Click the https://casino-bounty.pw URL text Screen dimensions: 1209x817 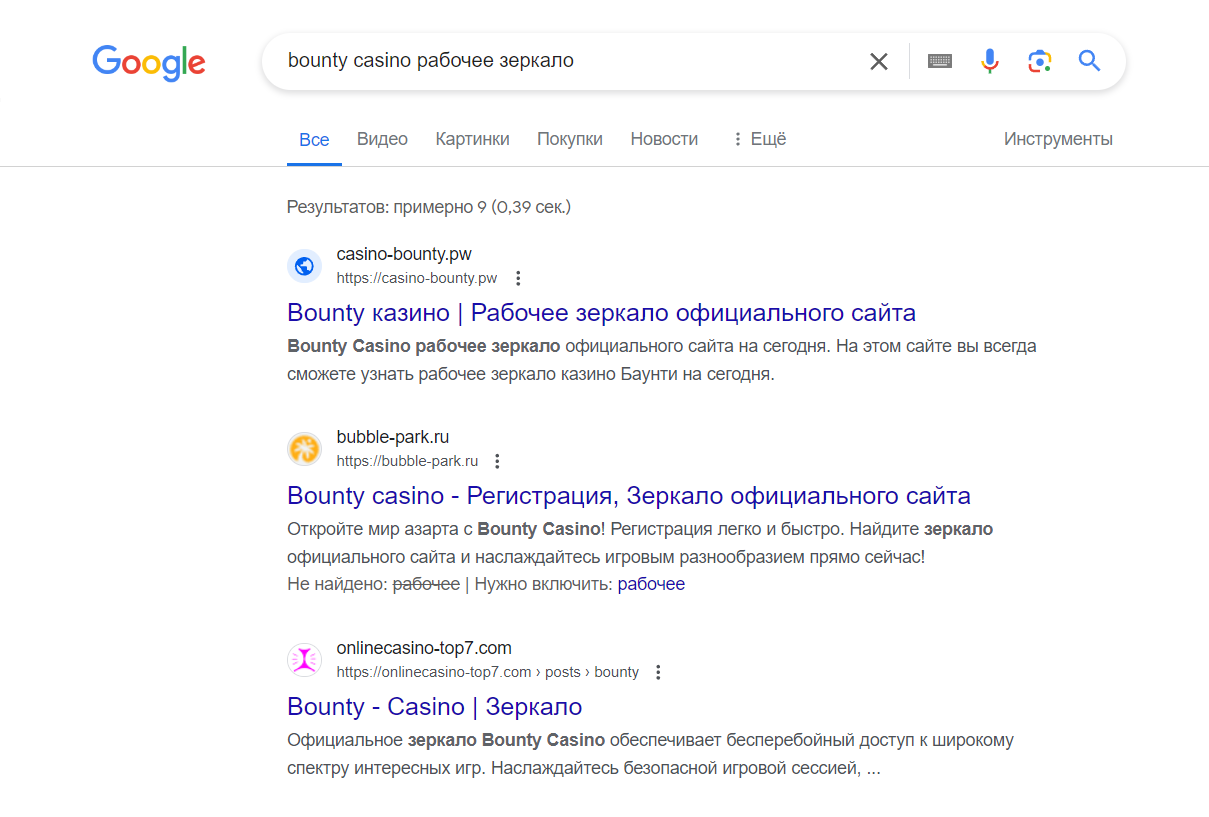[416, 278]
